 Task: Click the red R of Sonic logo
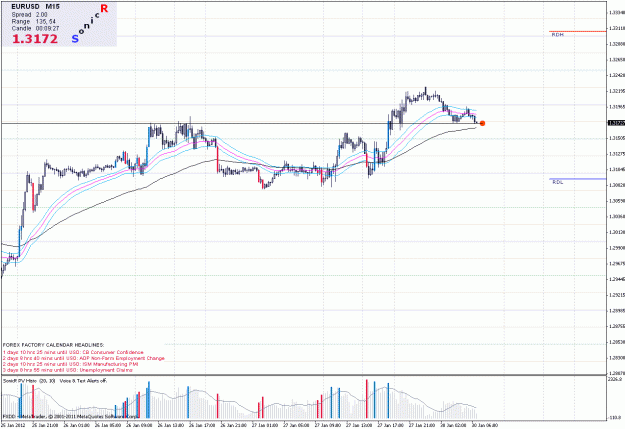104,8
